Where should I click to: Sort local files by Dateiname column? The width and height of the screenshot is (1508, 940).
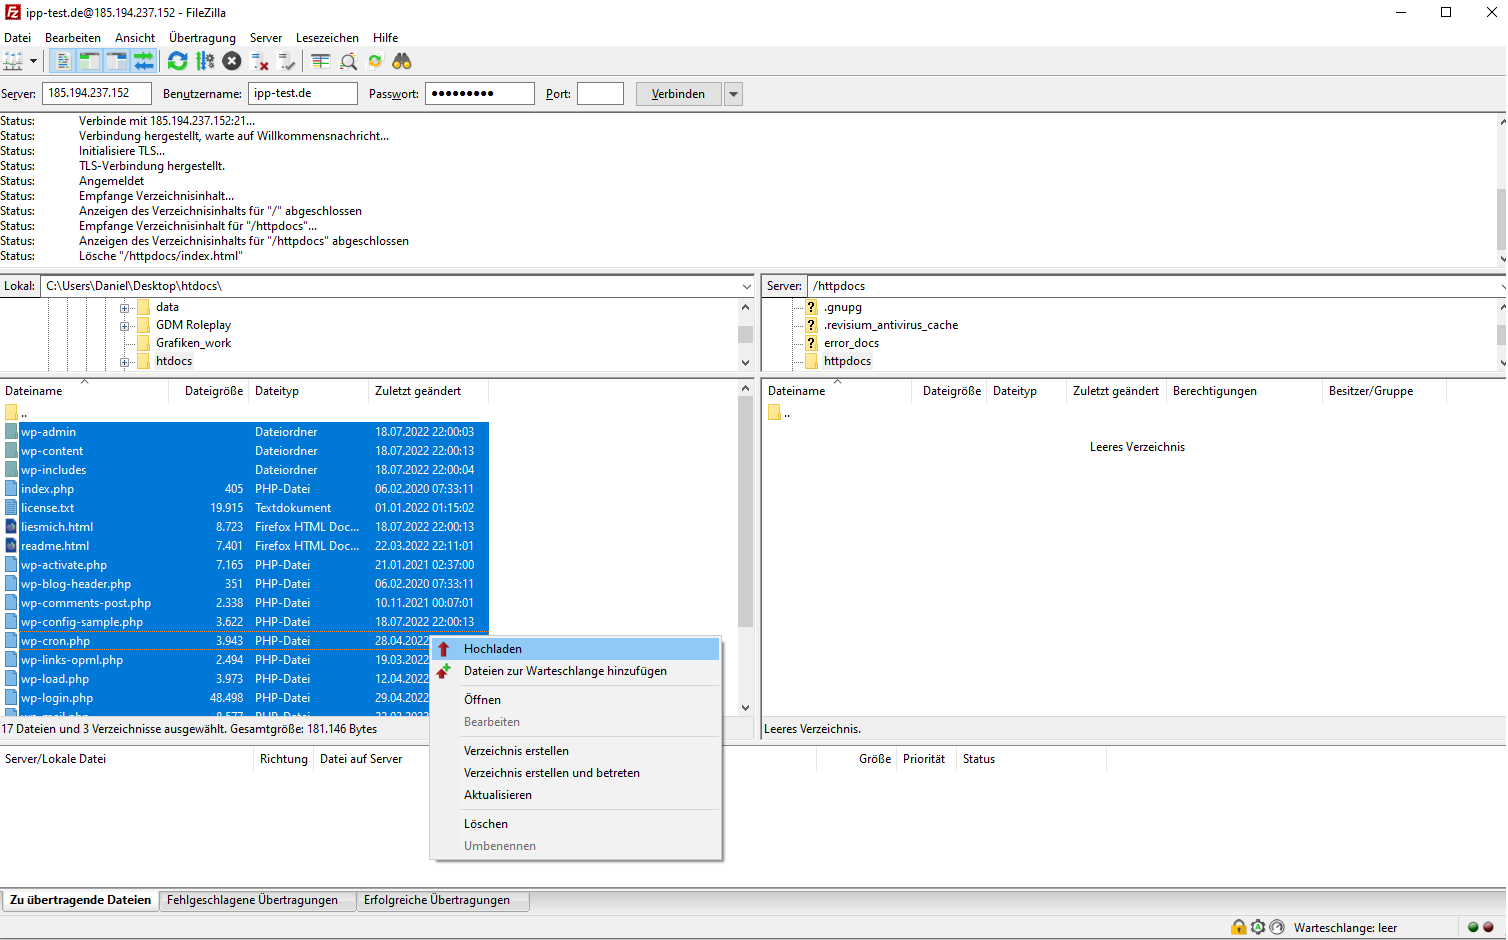coord(84,391)
